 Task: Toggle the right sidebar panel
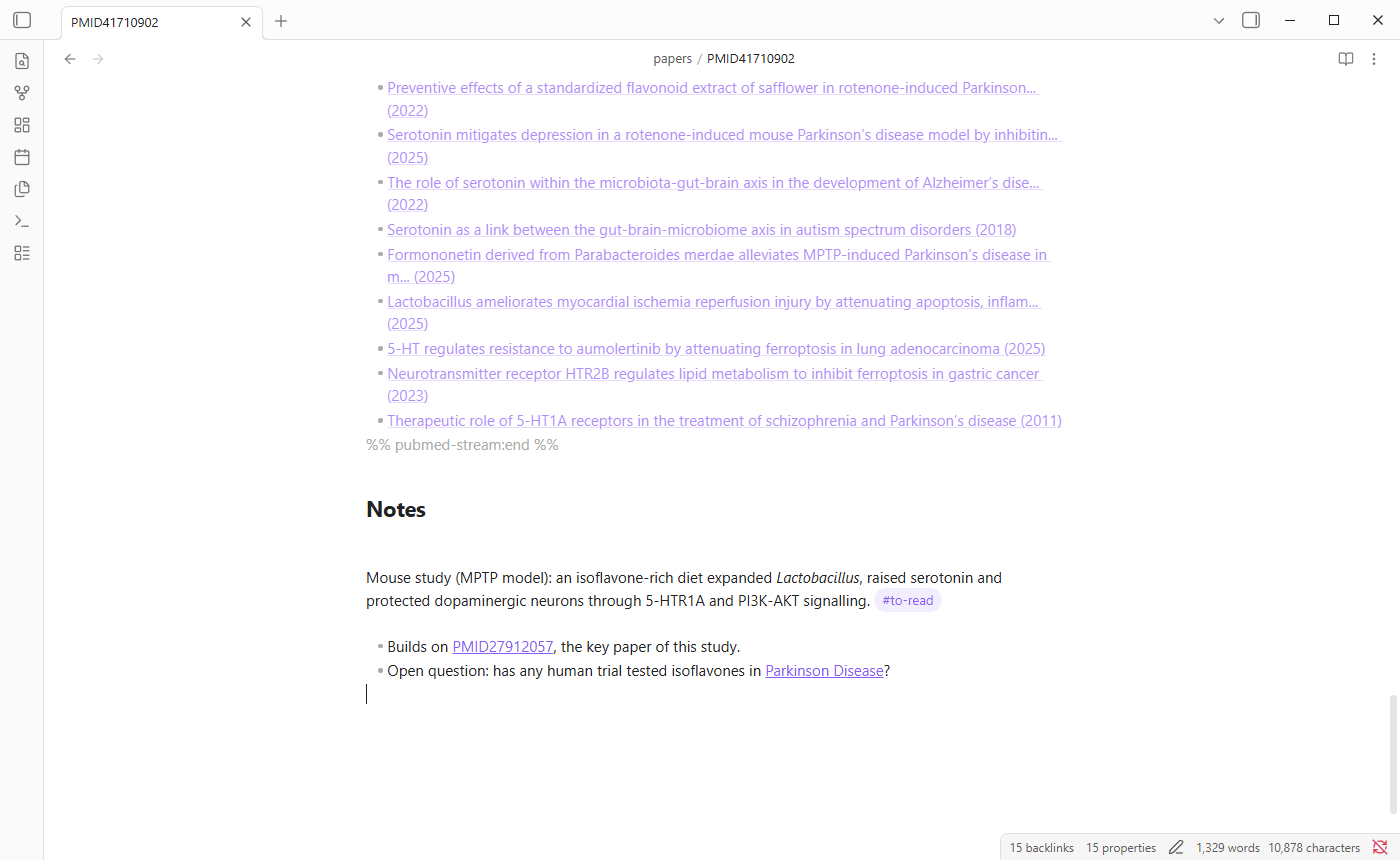1251,20
